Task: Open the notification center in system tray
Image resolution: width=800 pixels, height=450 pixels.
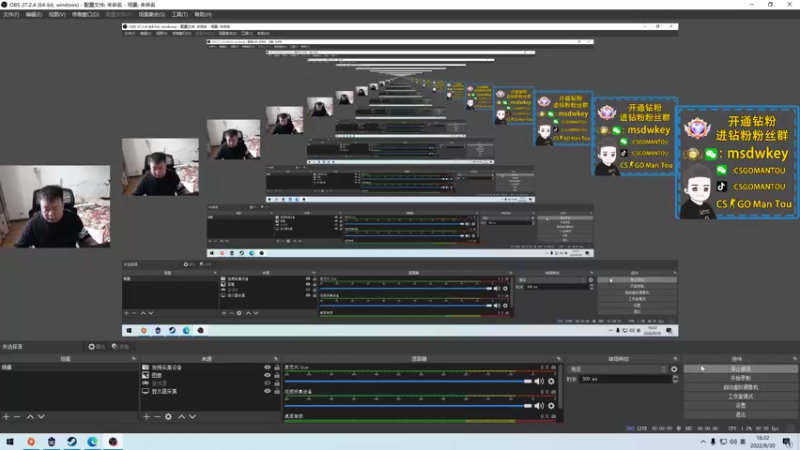Action: [787, 442]
